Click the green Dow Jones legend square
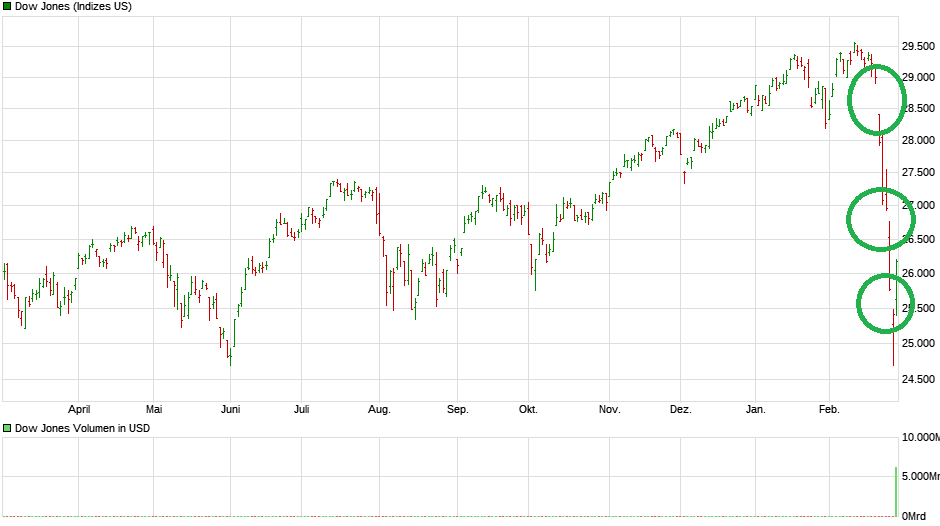Screen dimensions: 940x526 (7, 7)
